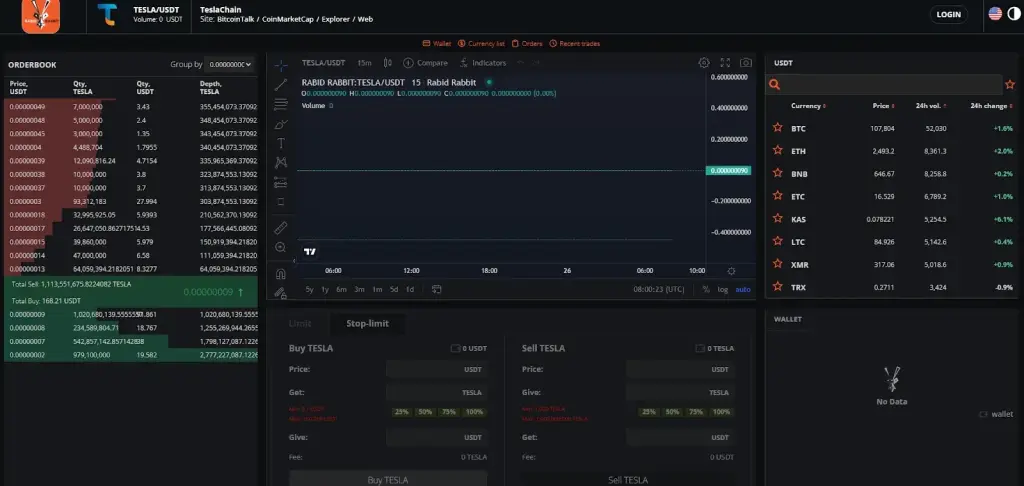Screen dimensions: 1024x486
Task: Open the BitcoinTalk site link
Action: 236,20
